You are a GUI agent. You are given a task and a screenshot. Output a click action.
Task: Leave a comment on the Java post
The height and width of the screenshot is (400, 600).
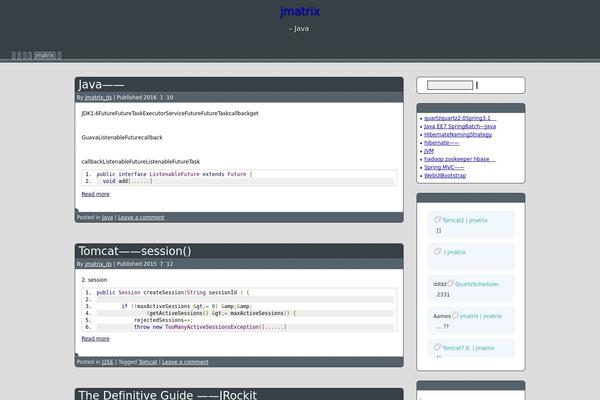pyautogui.click(x=141, y=217)
